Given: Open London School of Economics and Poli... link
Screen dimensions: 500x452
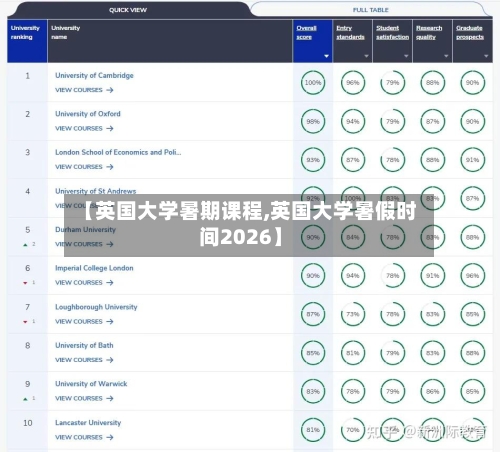Looking at the screenshot, I should (x=118, y=152).
